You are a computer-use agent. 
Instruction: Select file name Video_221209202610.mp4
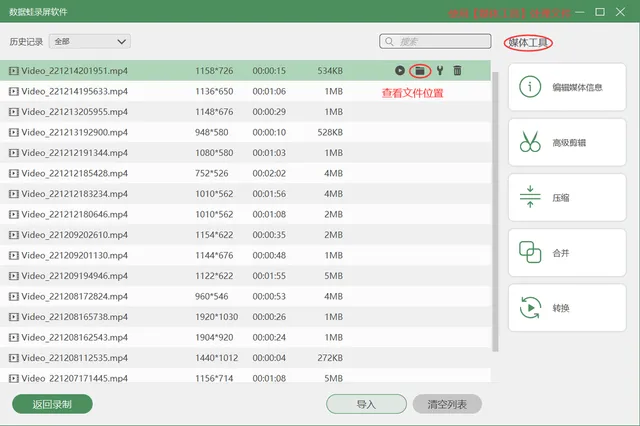pos(74,235)
